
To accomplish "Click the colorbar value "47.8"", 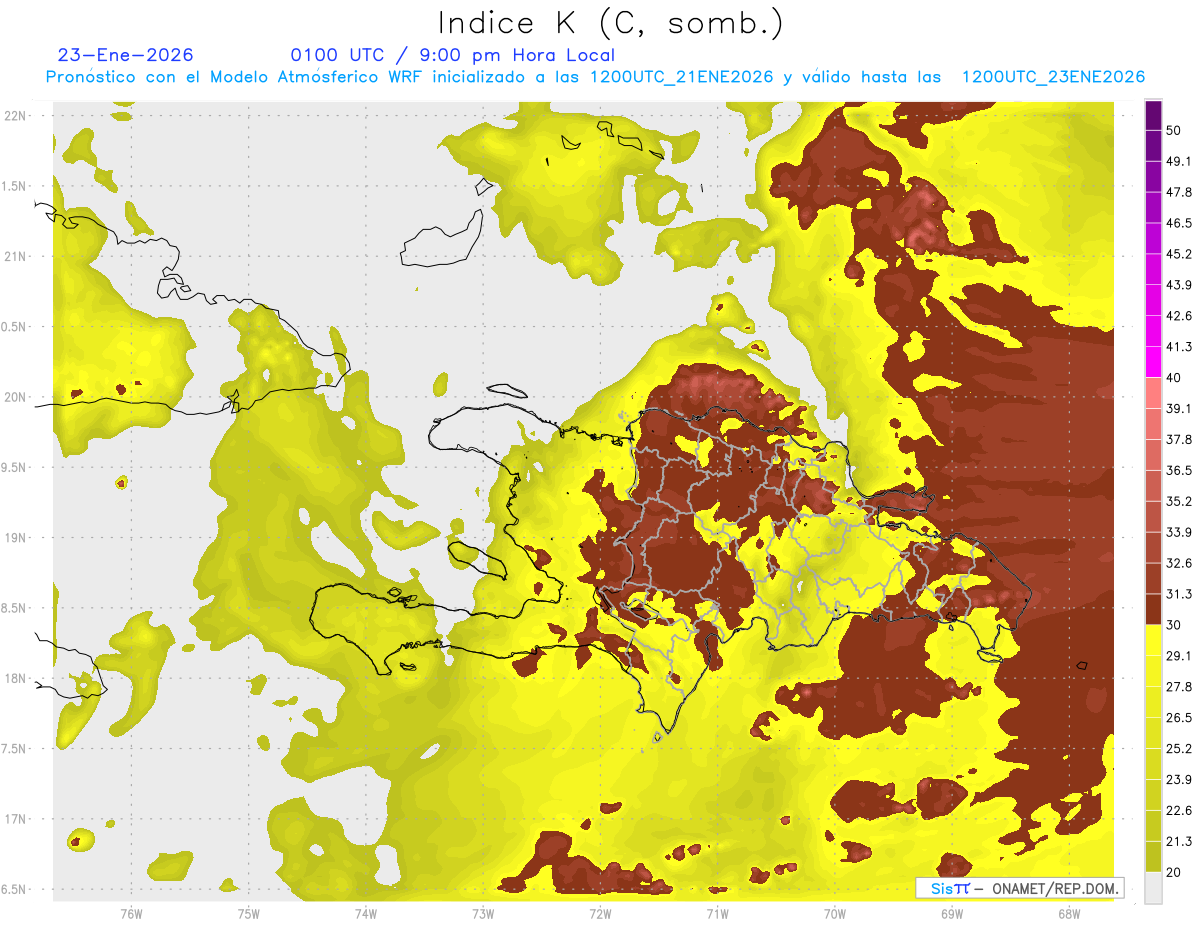I will (x=1179, y=192).
